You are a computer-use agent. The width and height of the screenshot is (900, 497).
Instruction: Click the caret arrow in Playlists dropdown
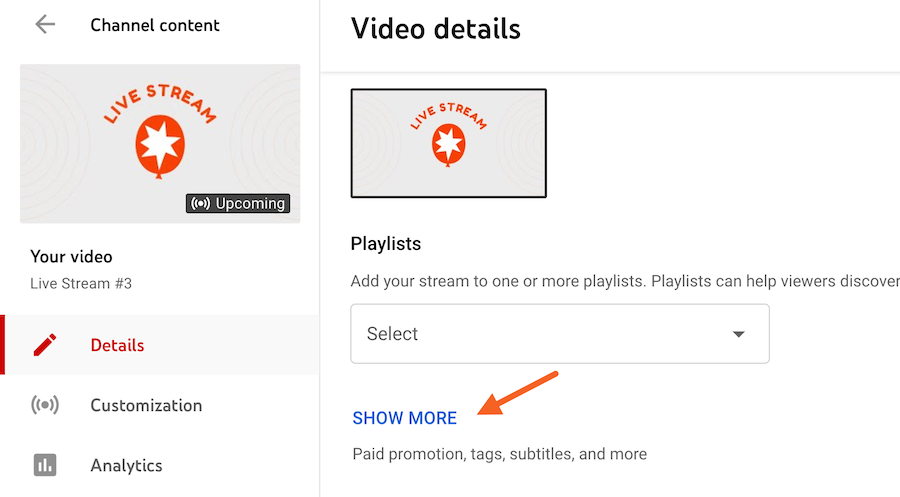coord(739,334)
